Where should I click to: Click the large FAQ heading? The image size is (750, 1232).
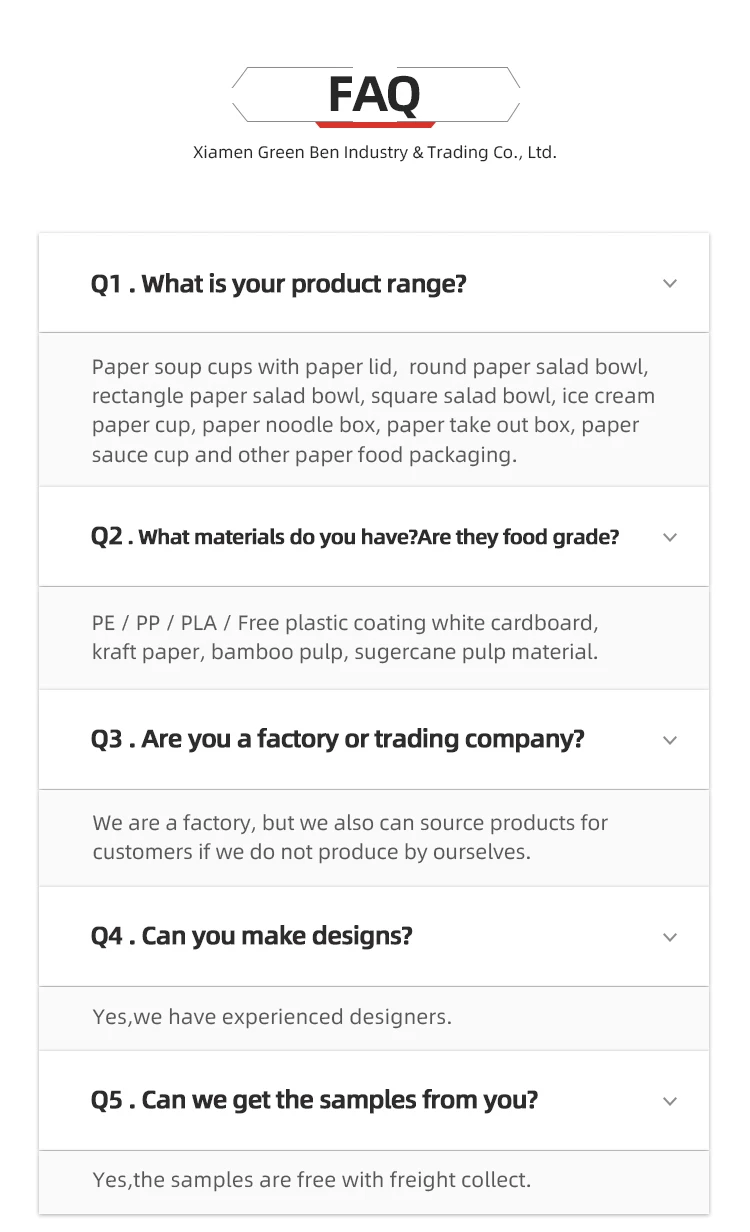(374, 95)
